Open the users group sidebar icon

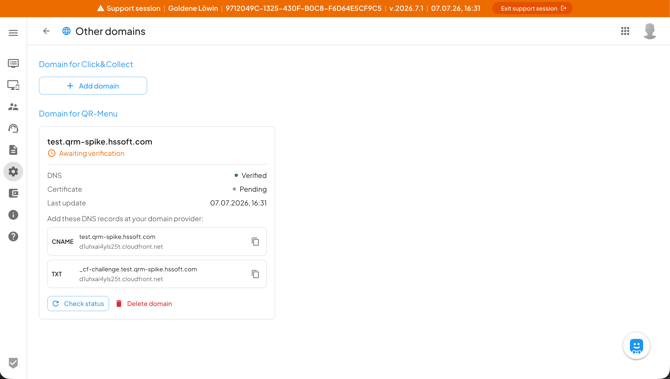pyautogui.click(x=13, y=107)
